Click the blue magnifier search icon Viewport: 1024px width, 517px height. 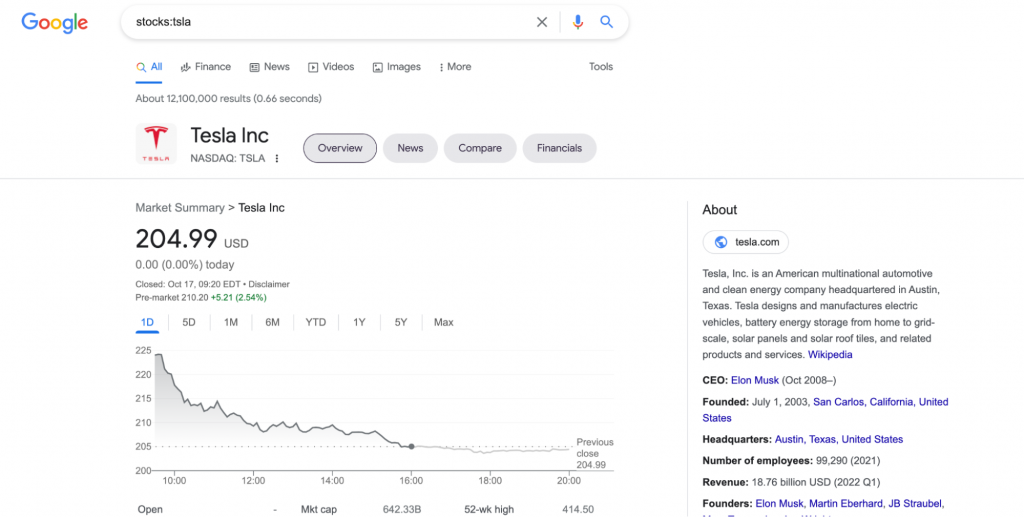point(607,22)
